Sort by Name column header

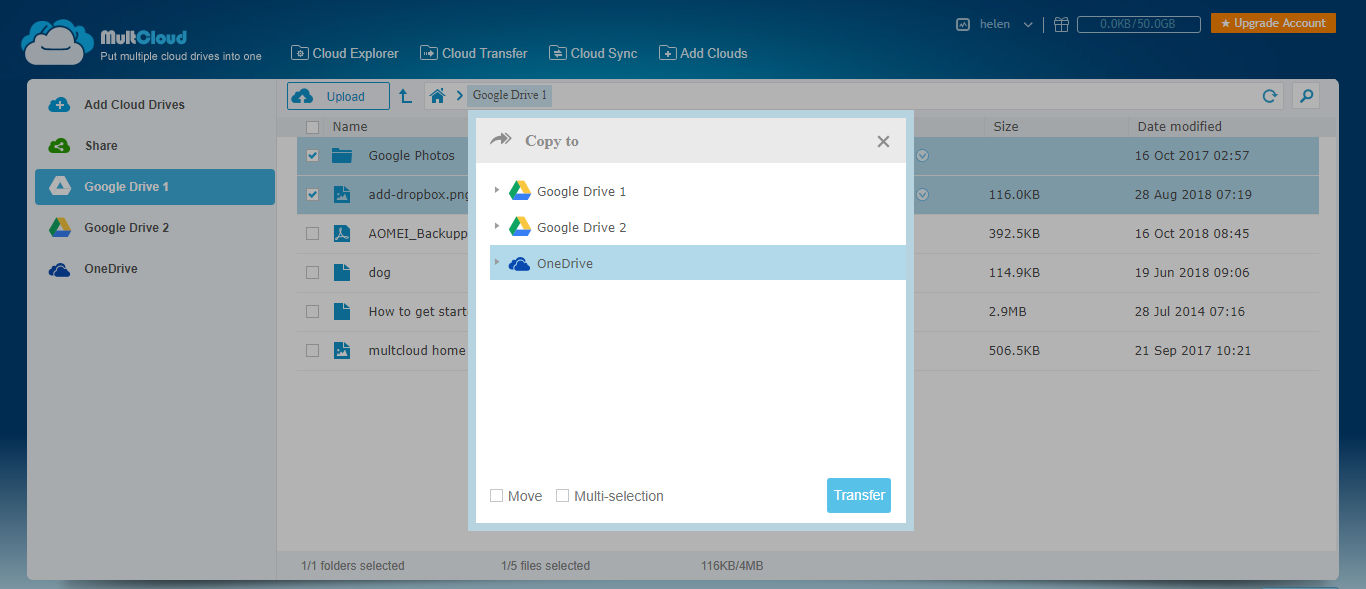(x=350, y=127)
